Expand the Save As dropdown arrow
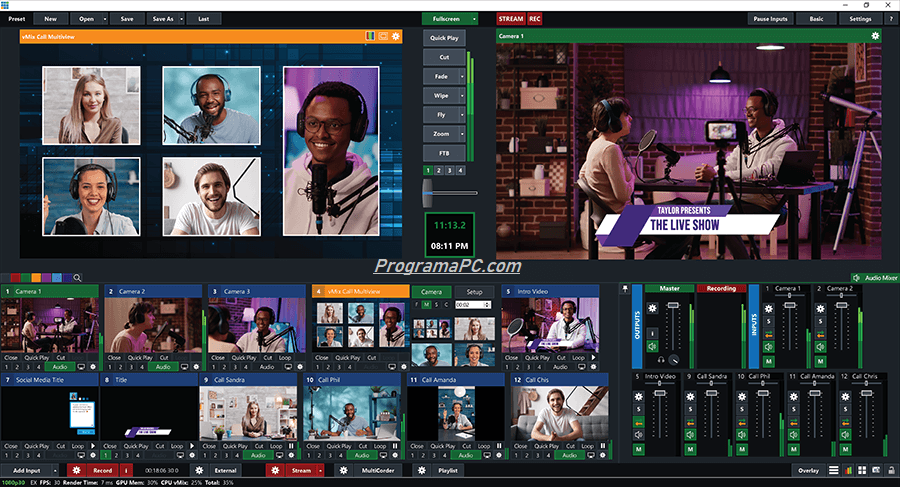The height and width of the screenshot is (487, 900). coord(181,18)
